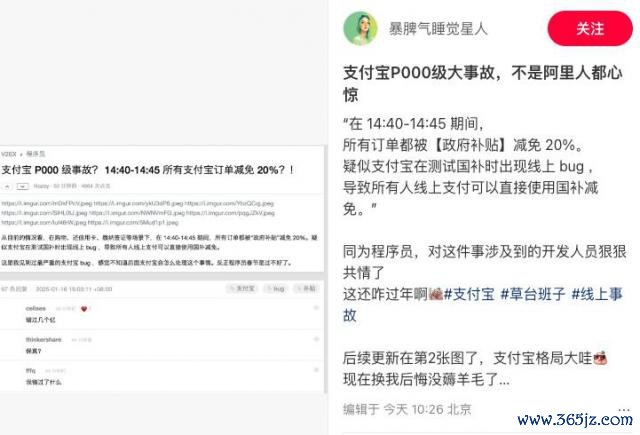Open the first imgur image link

[x=47, y=203]
